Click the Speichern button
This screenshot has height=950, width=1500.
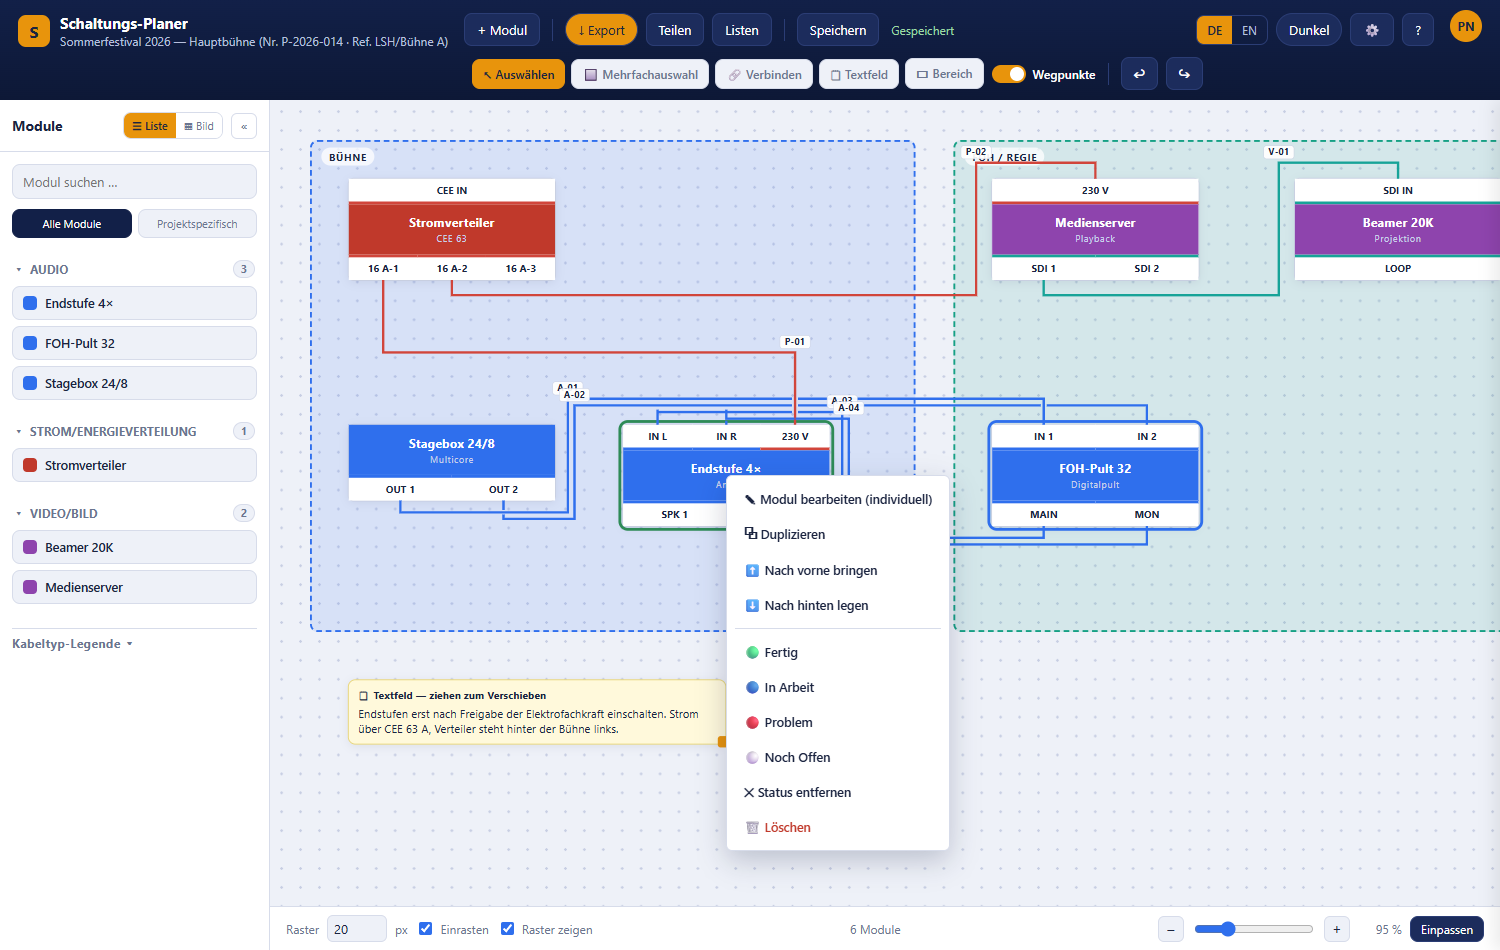point(838,30)
